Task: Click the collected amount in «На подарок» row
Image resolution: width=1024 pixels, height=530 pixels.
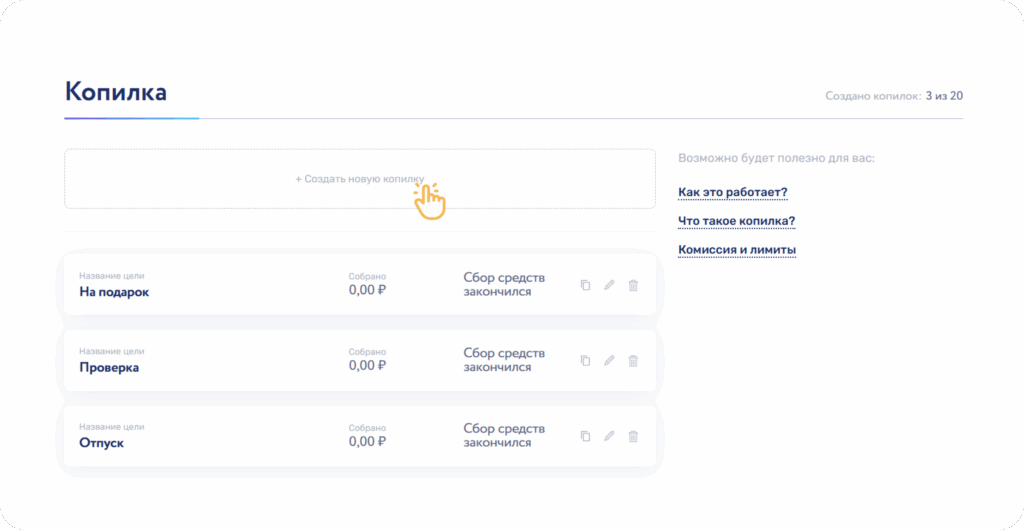Action: [367, 290]
